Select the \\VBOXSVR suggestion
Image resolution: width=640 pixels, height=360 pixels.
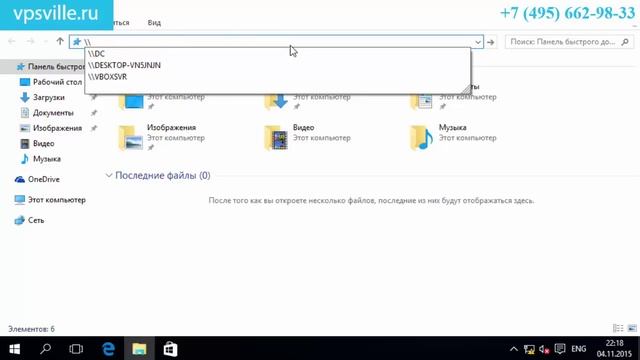click(278, 77)
